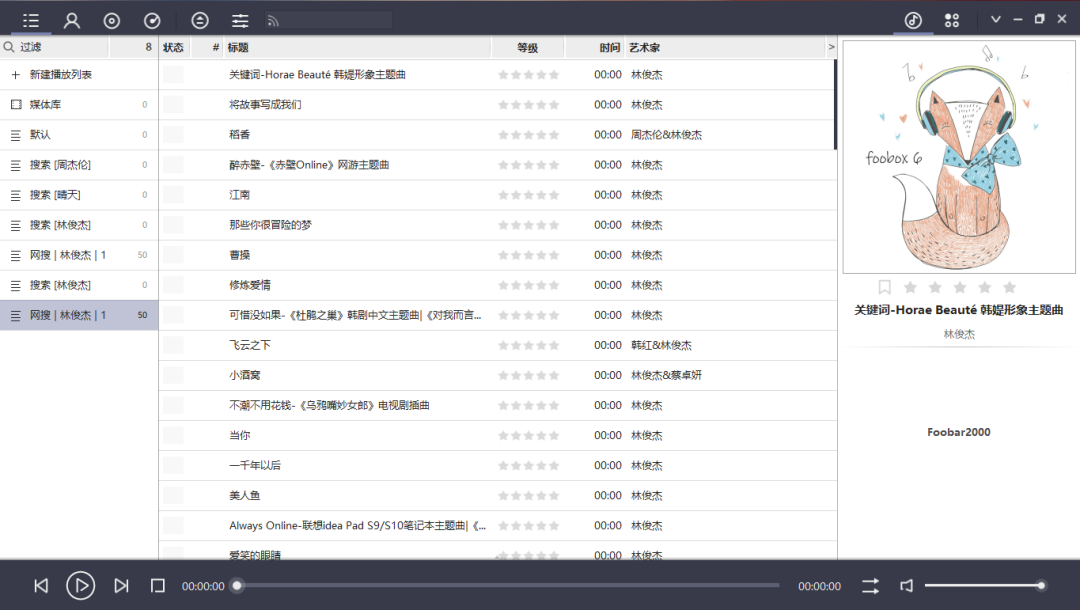Expand the chevron dropdown near window controls
The width and height of the screenshot is (1080, 610).
(x=996, y=19)
